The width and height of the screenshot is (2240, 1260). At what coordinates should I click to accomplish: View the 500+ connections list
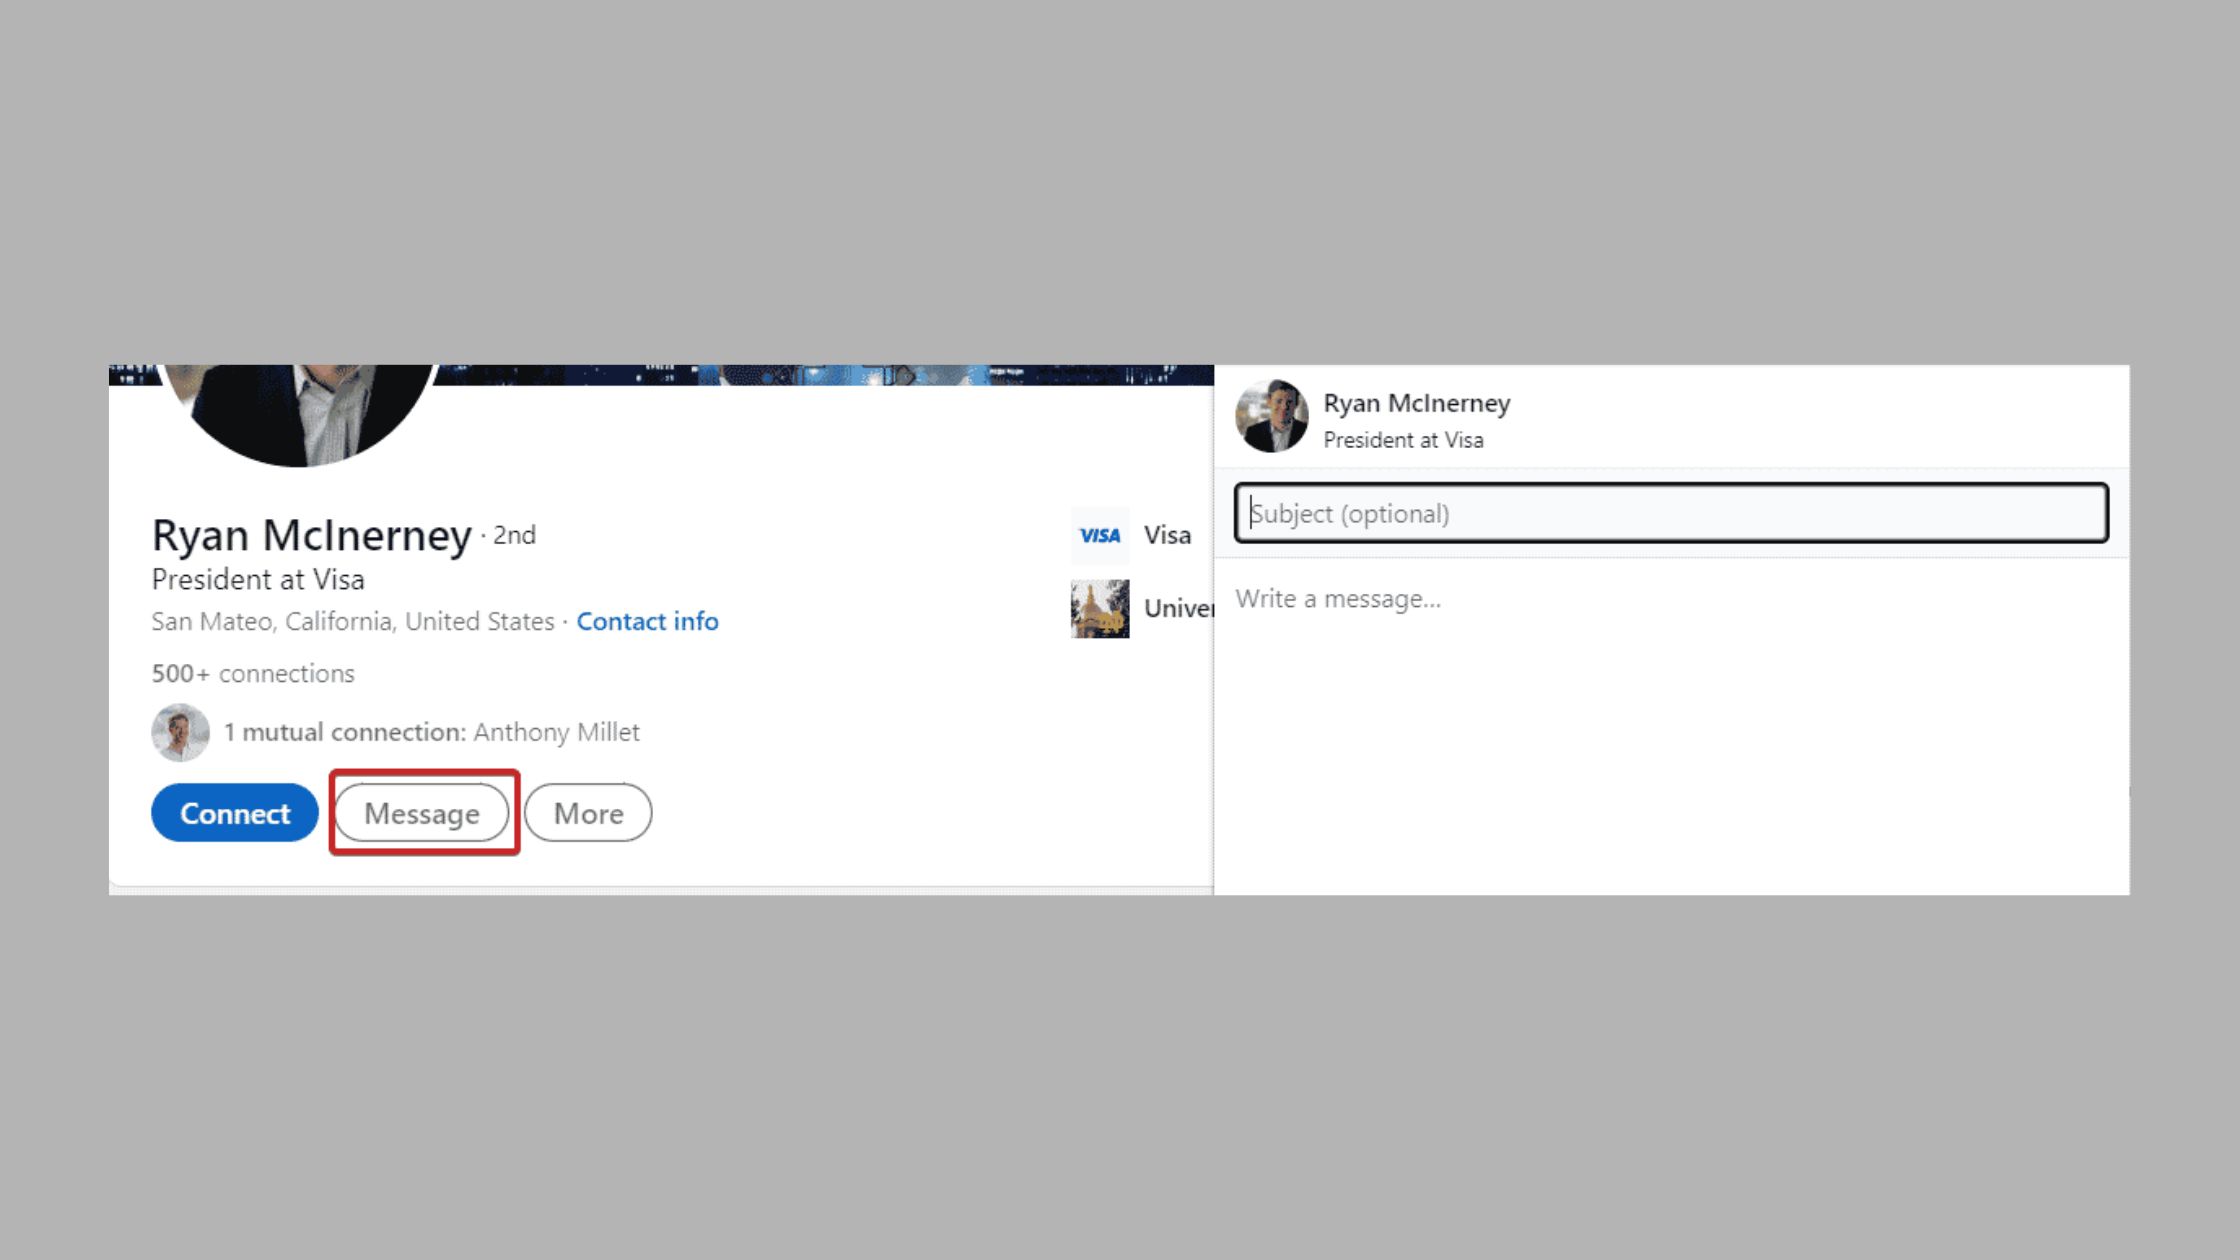point(251,673)
